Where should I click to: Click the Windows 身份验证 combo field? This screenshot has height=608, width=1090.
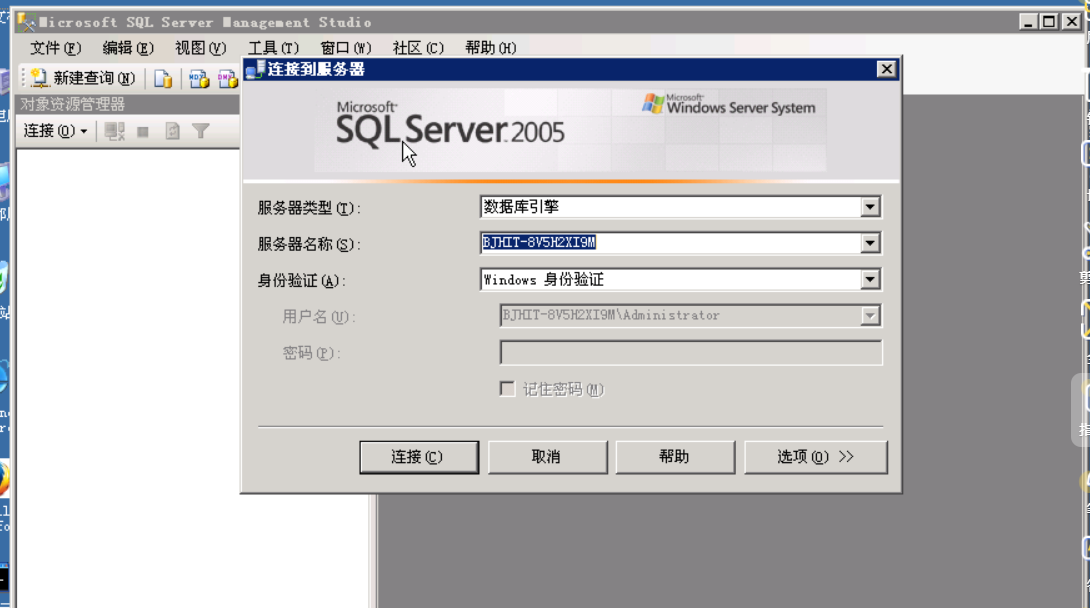[x=680, y=279]
